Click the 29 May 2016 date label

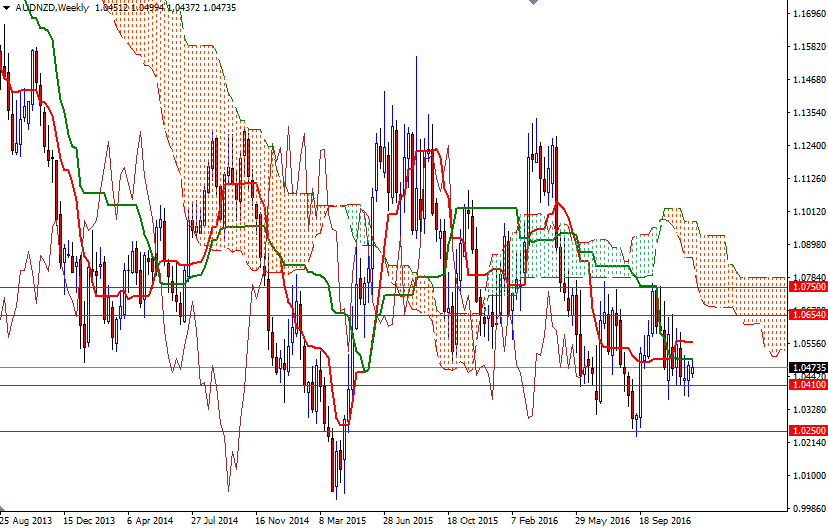602,521
